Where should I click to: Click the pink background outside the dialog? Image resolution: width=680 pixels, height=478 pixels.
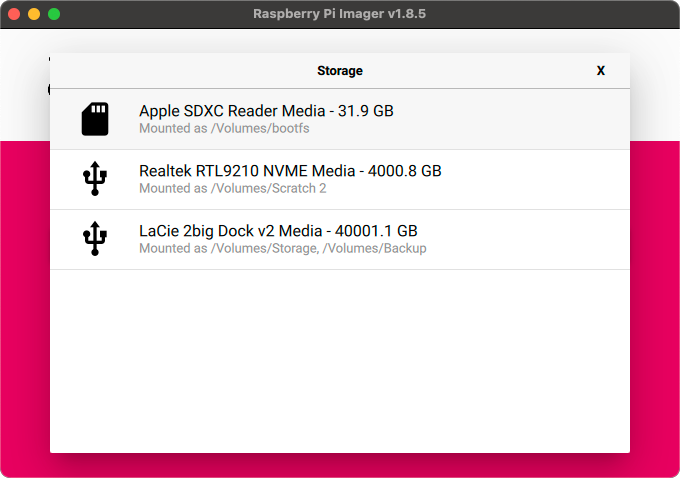coord(655,300)
